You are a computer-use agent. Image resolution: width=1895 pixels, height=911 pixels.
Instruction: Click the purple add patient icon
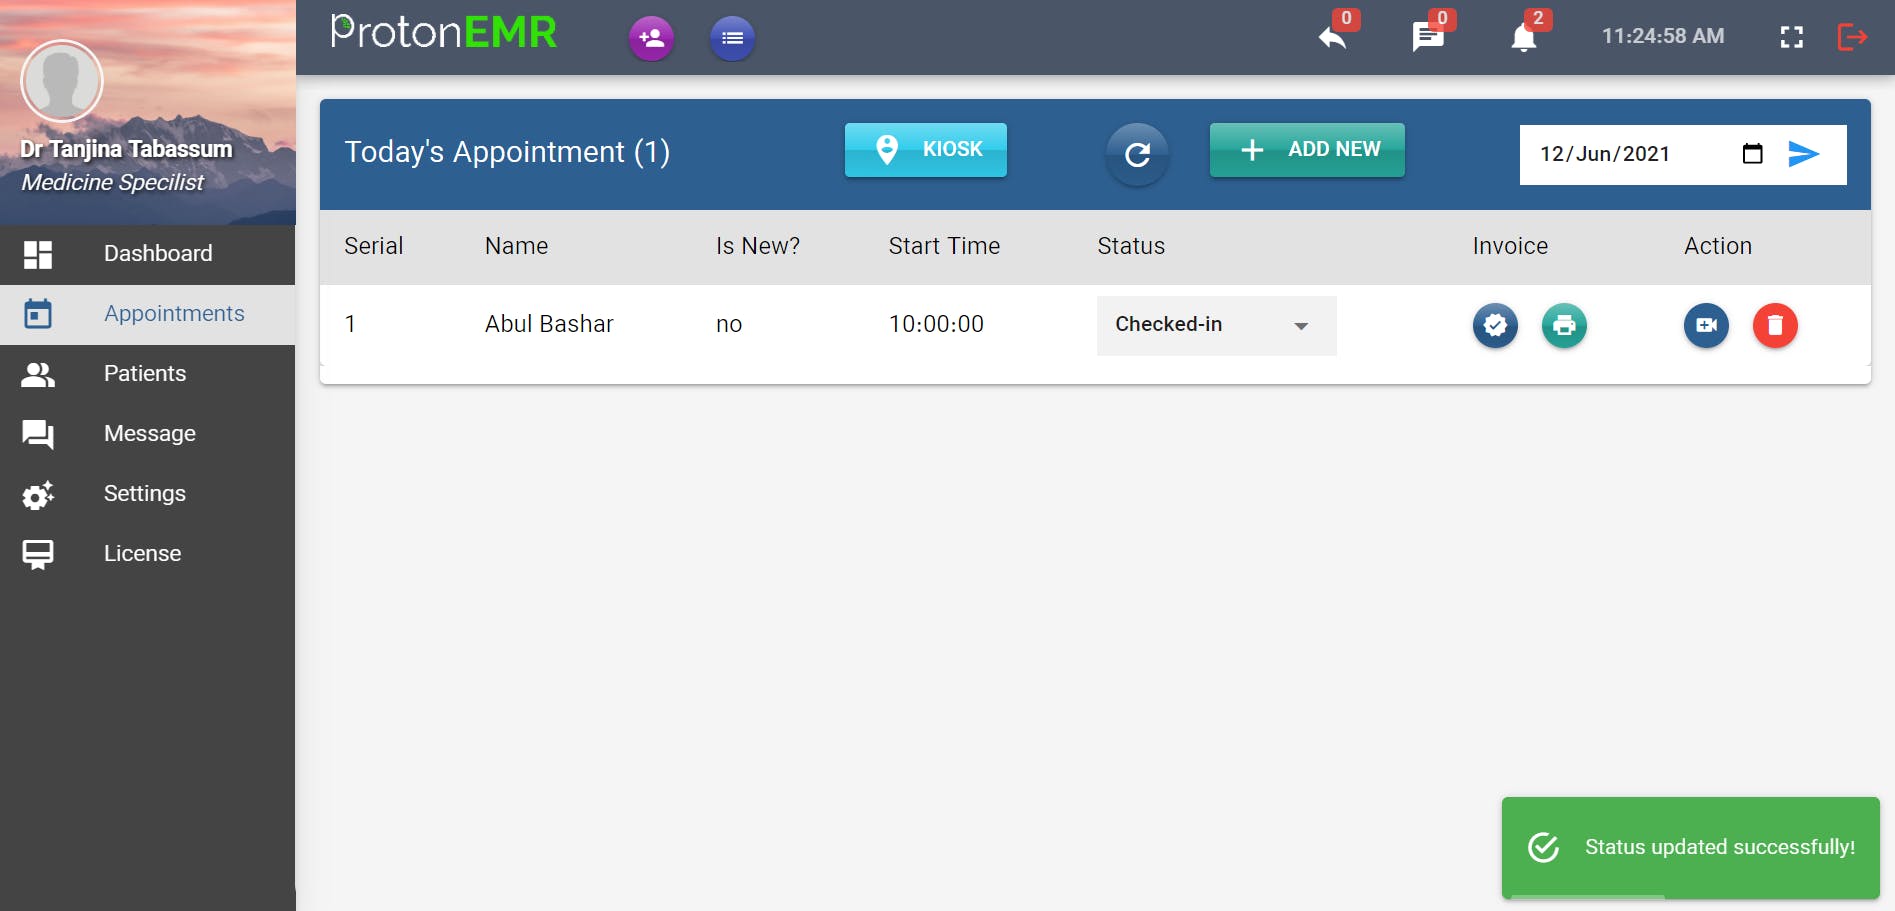[x=651, y=38]
